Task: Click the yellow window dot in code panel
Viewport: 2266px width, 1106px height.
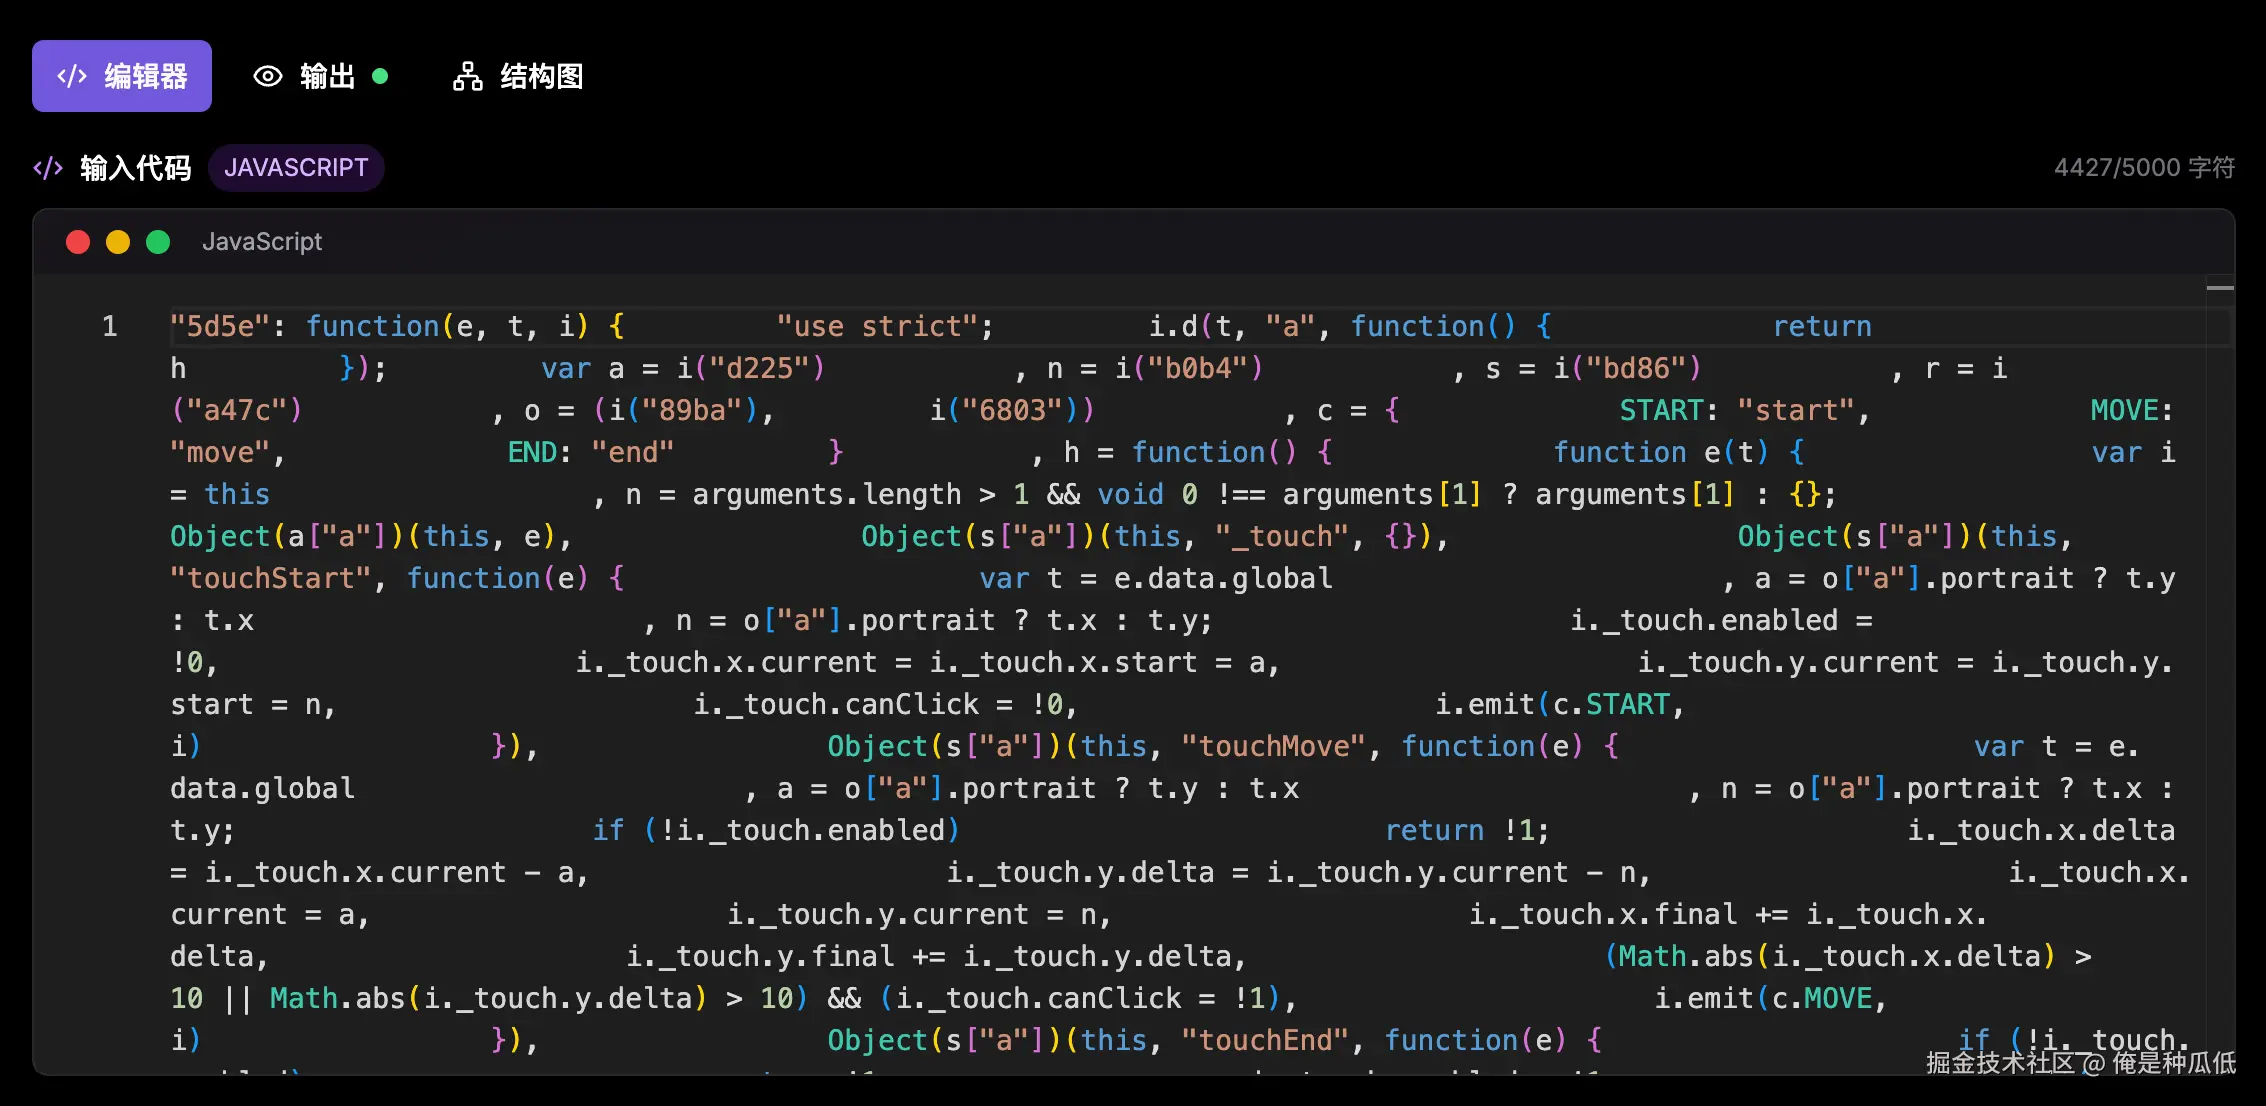Action: pos(118,242)
